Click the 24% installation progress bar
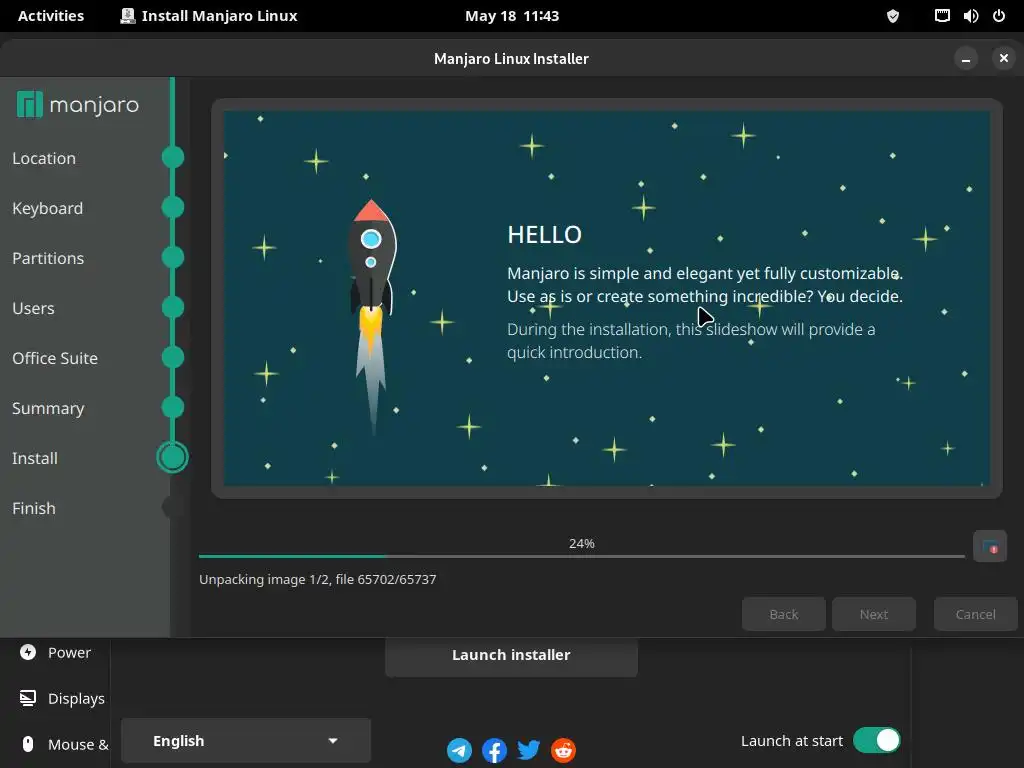Image resolution: width=1024 pixels, height=768 pixels. [x=582, y=556]
